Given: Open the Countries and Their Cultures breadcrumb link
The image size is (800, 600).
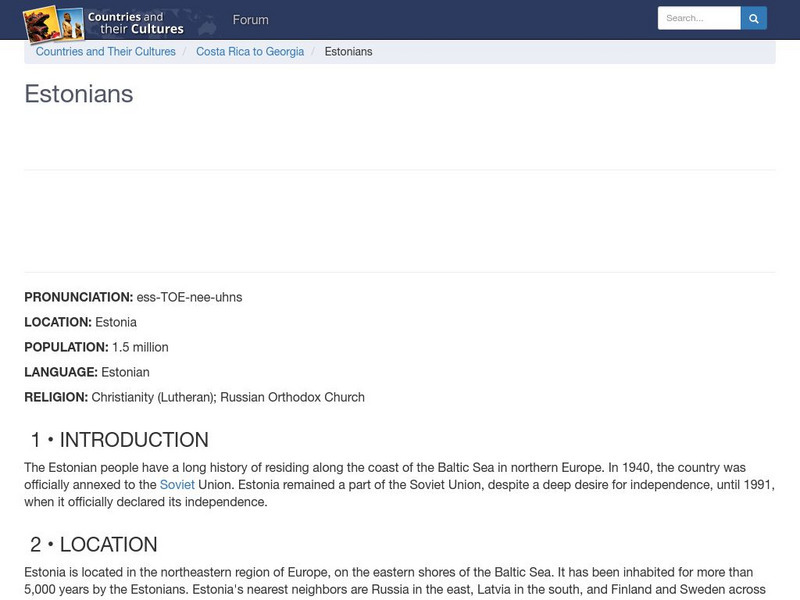Looking at the screenshot, I should pos(106,52).
